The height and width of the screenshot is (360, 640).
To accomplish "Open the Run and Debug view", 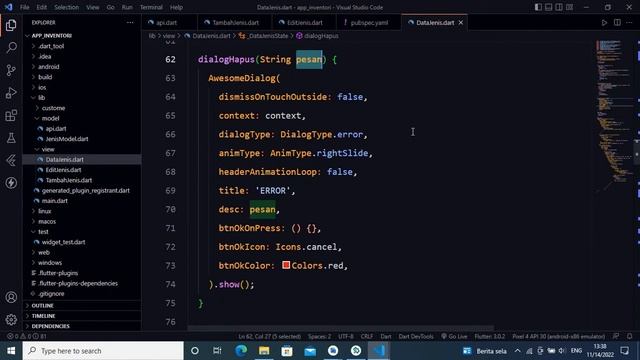I will [x=11, y=93].
